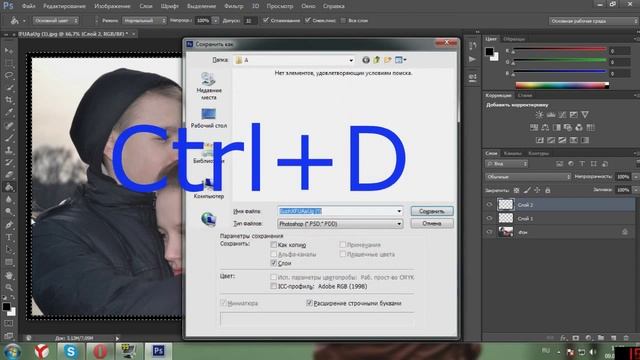Viewport: 640px width, 360px height.
Task: Click the Сохранить save button
Action: click(432, 211)
